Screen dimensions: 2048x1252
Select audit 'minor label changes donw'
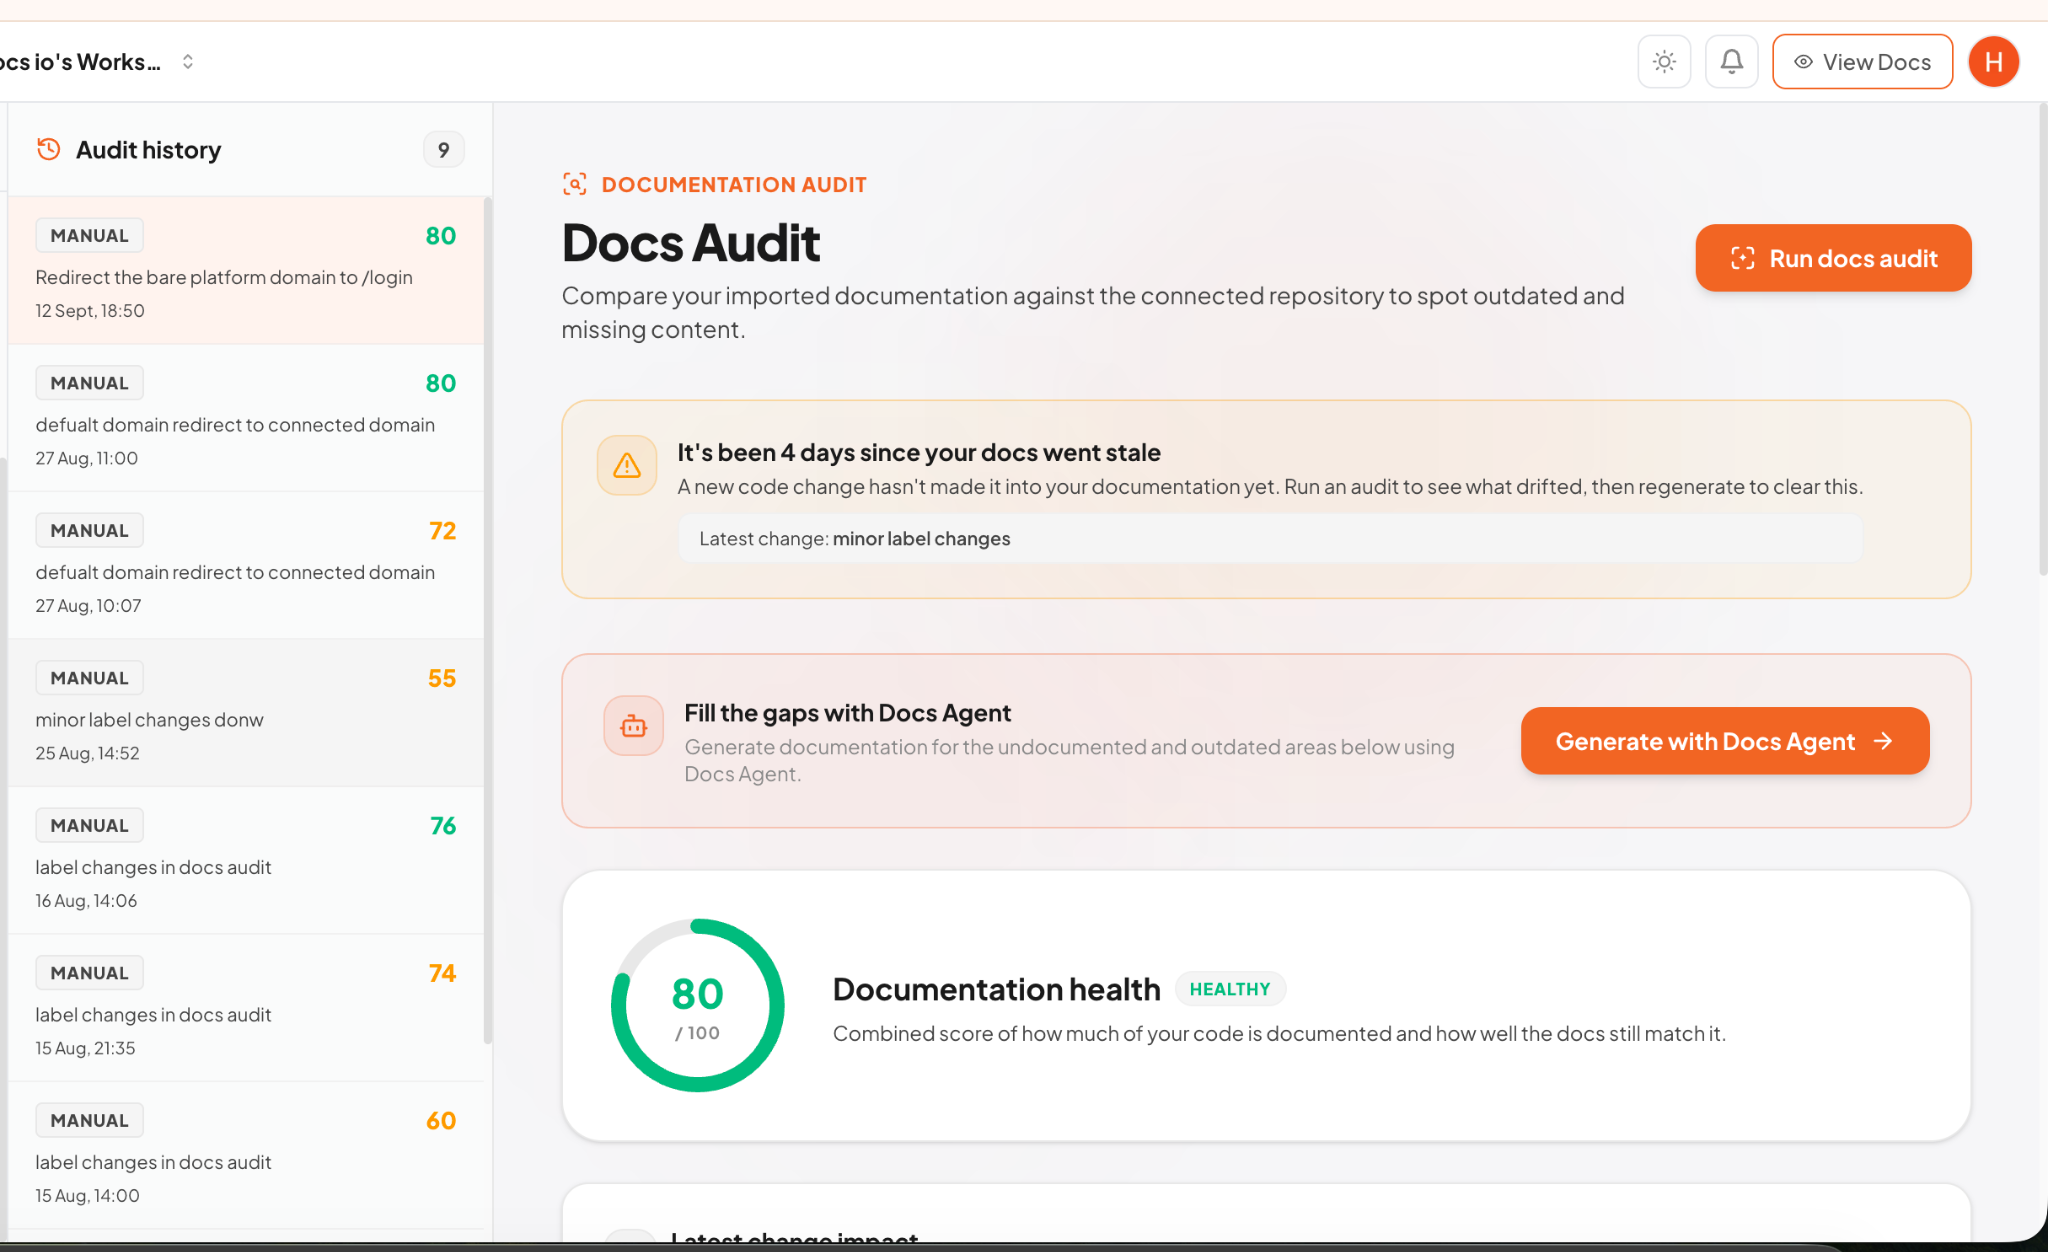pos(246,713)
